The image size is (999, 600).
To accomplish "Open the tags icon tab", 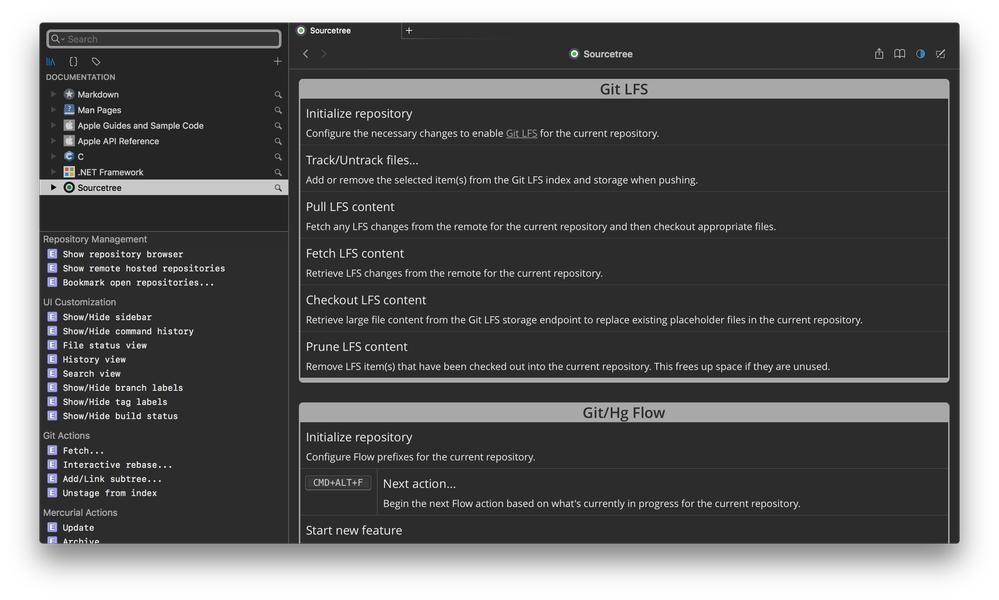I will [96, 62].
